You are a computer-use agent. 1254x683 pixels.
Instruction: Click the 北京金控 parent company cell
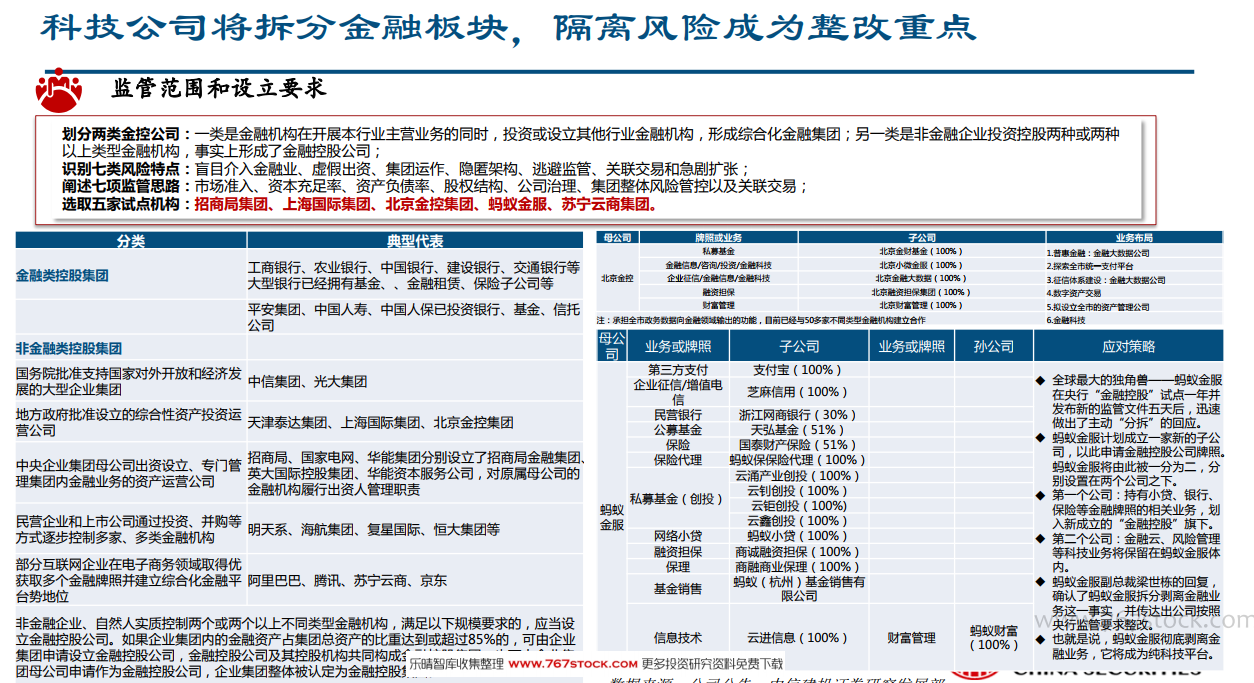[x=617, y=278]
